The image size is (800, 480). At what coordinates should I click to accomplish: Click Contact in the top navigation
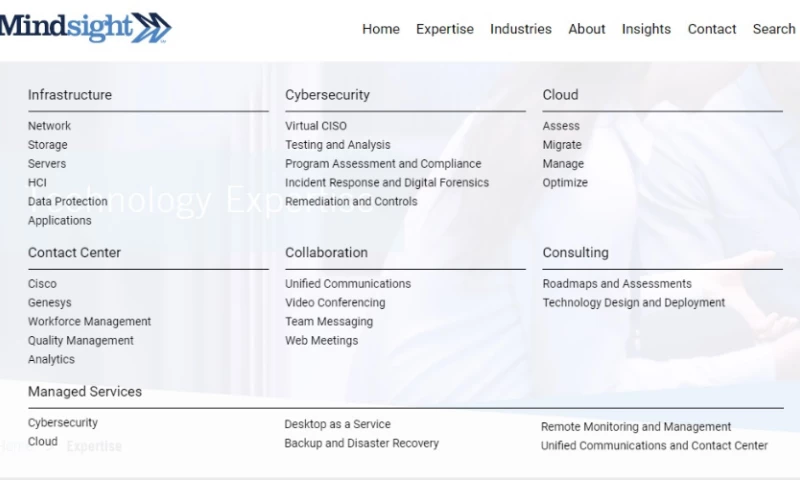click(712, 29)
